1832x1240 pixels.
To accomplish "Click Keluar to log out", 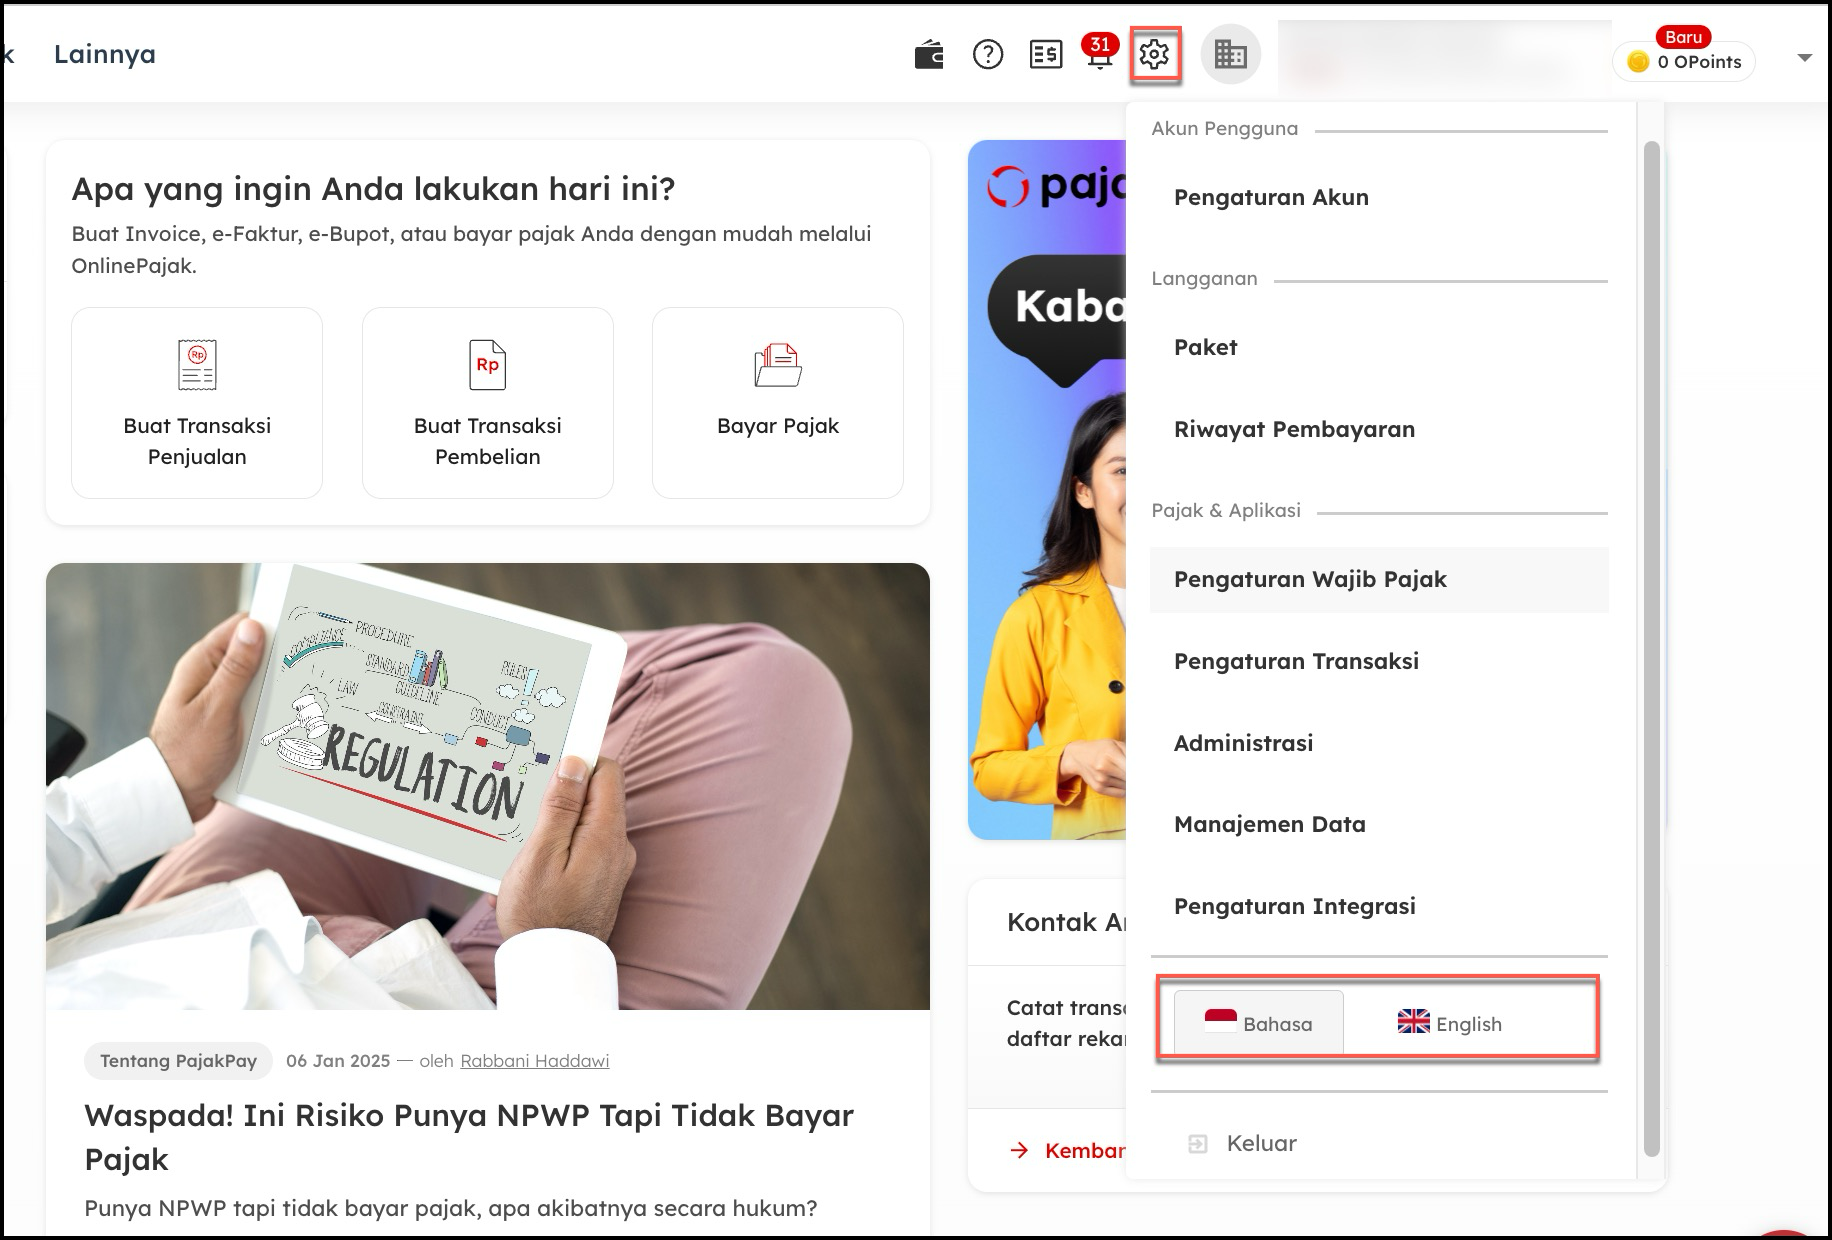I will coord(1260,1144).
